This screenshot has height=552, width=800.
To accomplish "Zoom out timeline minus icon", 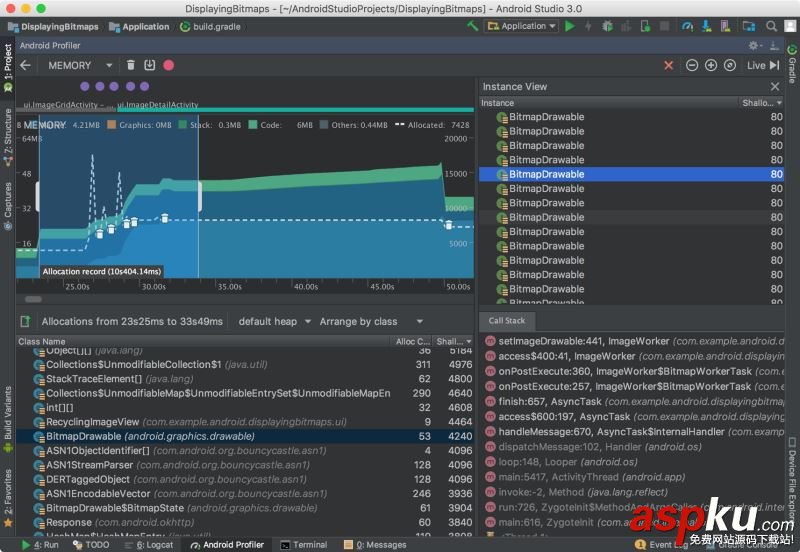I will [x=692, y=65].
